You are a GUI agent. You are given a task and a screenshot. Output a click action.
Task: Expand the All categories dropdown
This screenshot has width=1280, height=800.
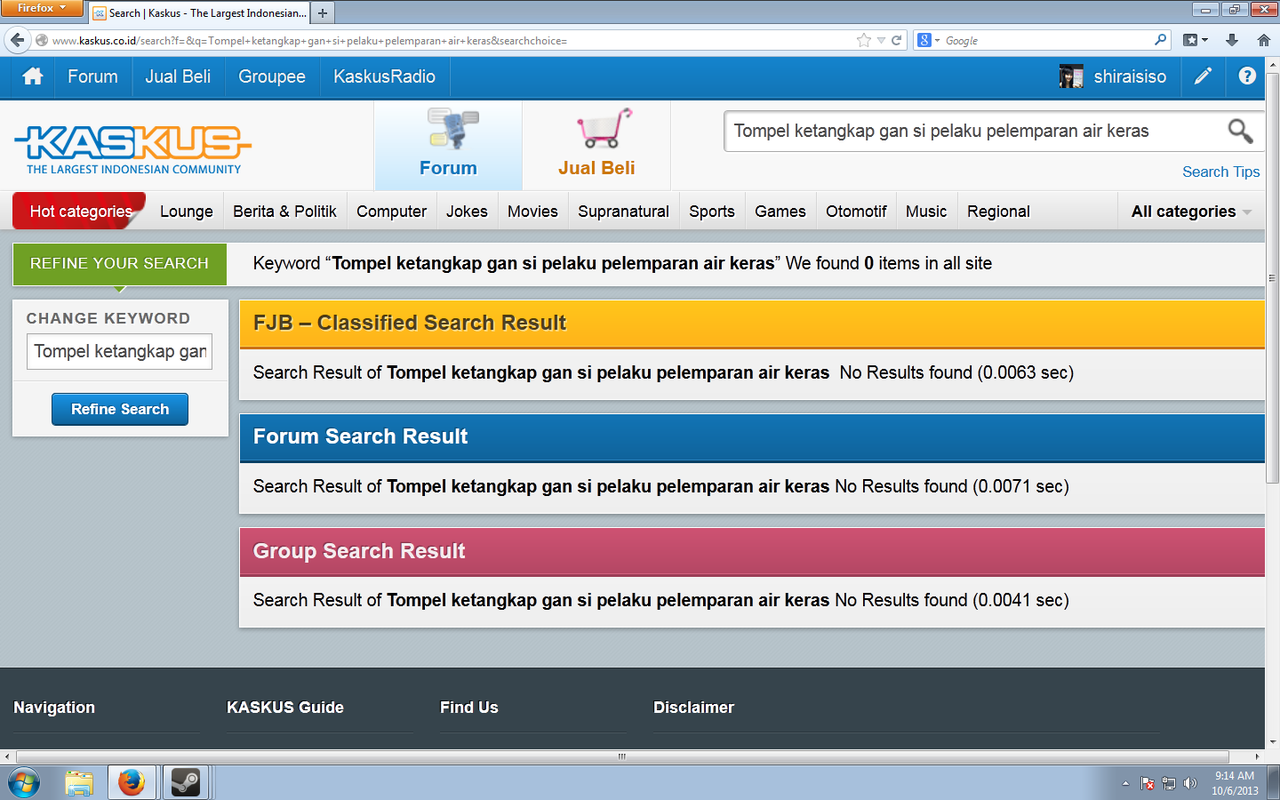[1191, 211]
